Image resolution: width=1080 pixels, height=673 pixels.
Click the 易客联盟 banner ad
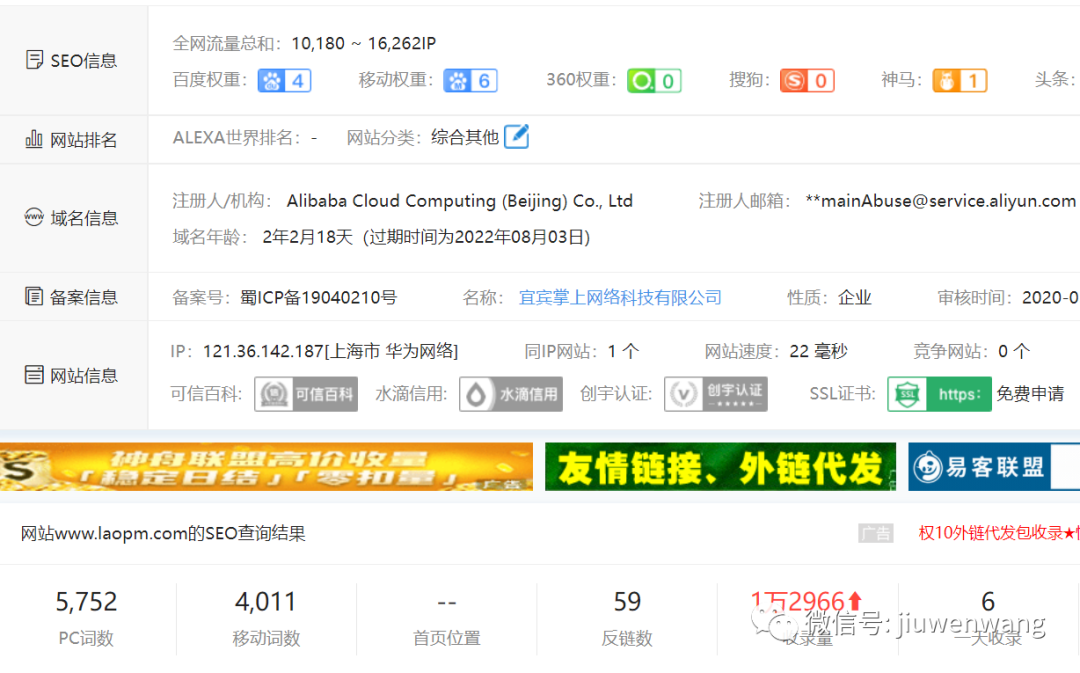[994, 466]
